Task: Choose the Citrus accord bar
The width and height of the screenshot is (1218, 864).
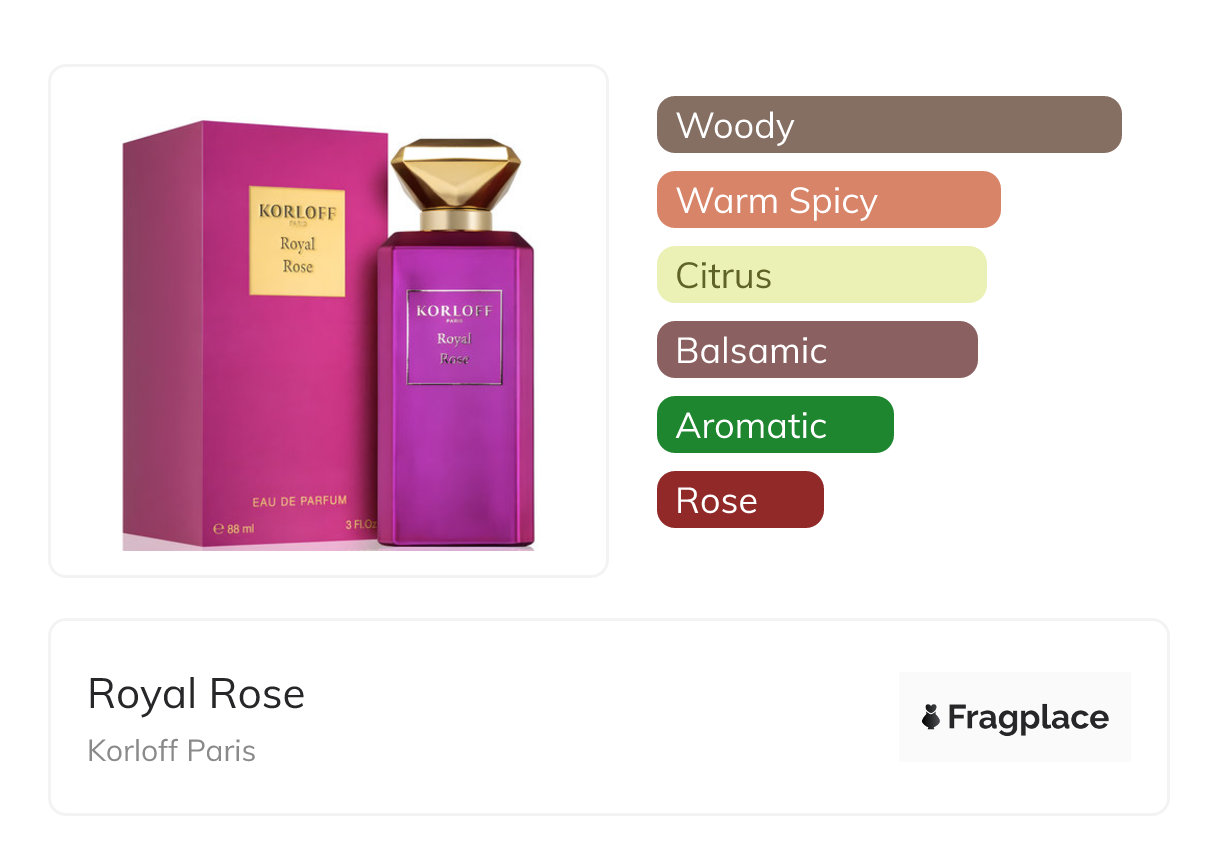Action: [x=822, y=275]
